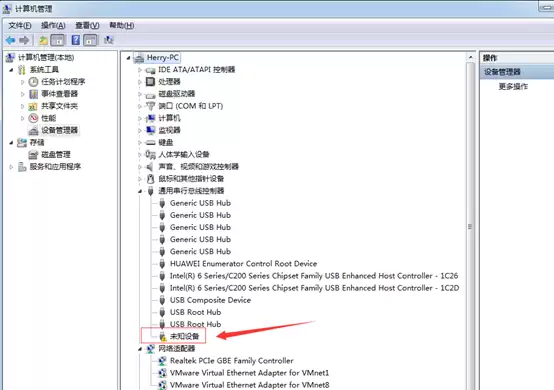Select 计算机管理(本地) root node

[x=46, y=57]
